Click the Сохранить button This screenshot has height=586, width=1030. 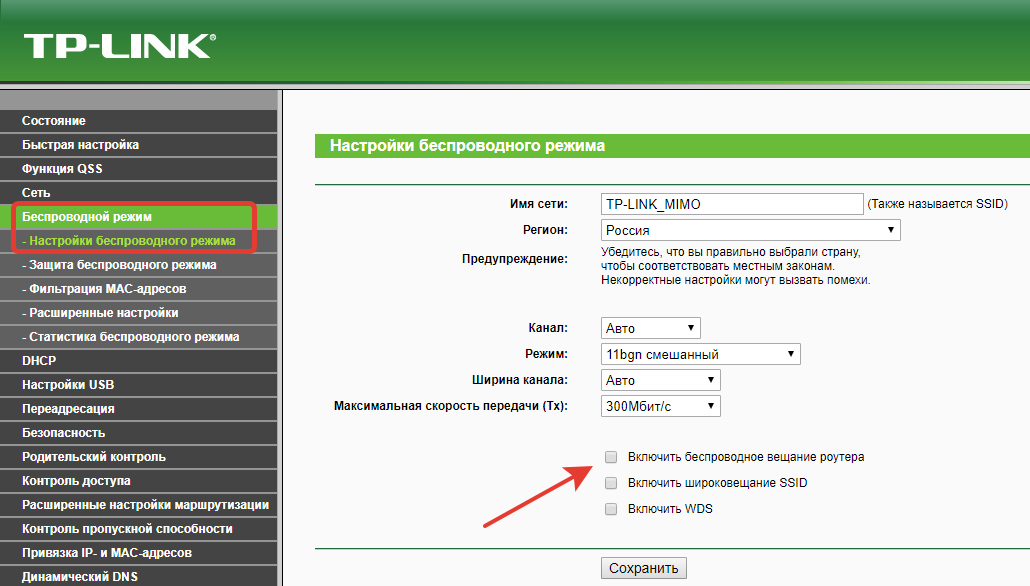coord(643,568)
